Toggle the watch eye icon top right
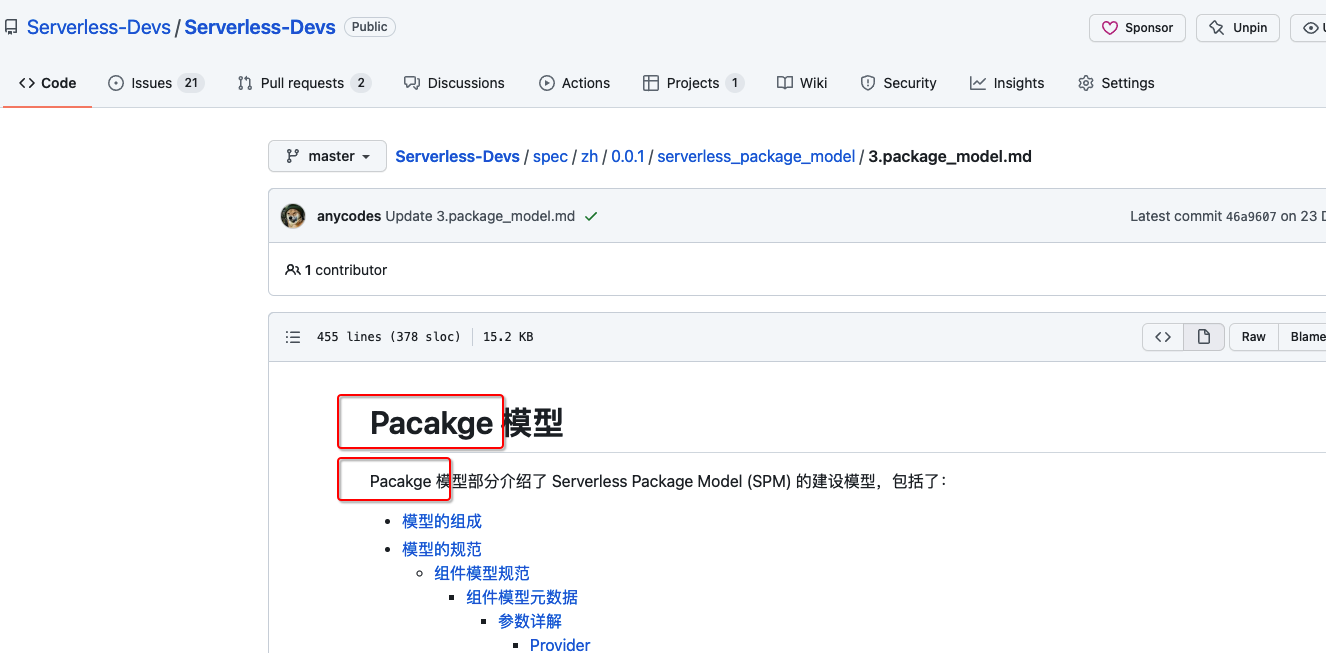The height and width of the screenshot is (653, 1326). pos(1313,27)
